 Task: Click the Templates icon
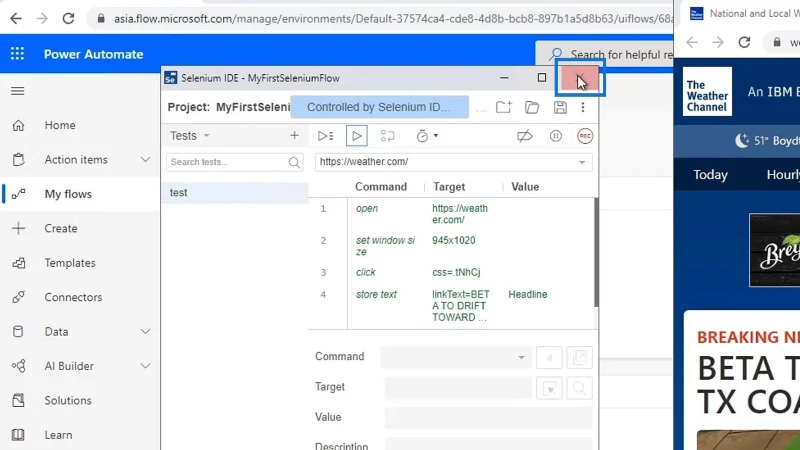click(18, 263)
